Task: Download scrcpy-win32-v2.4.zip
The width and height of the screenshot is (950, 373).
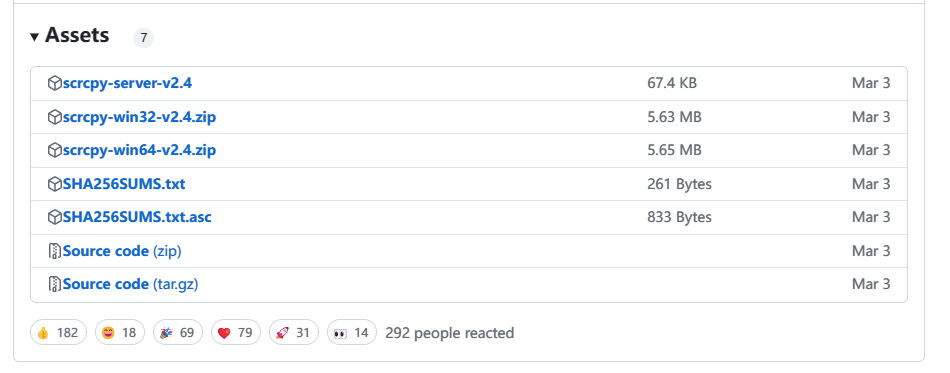Action: pos(139,117)
